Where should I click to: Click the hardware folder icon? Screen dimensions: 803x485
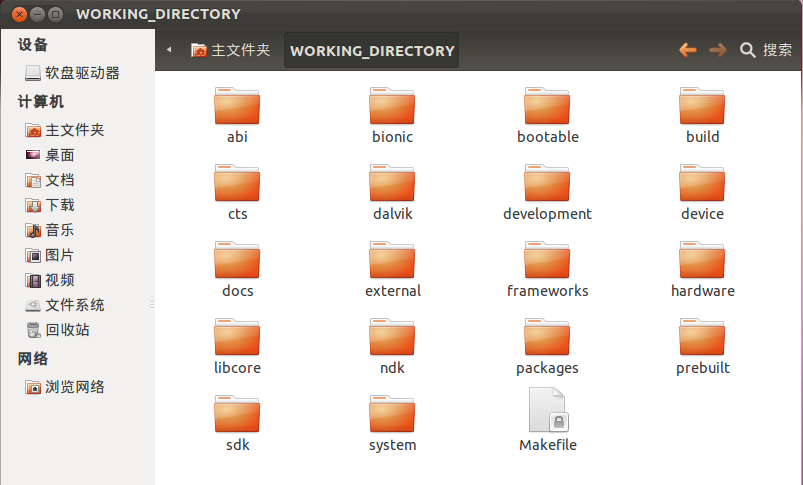coord(702,260)
